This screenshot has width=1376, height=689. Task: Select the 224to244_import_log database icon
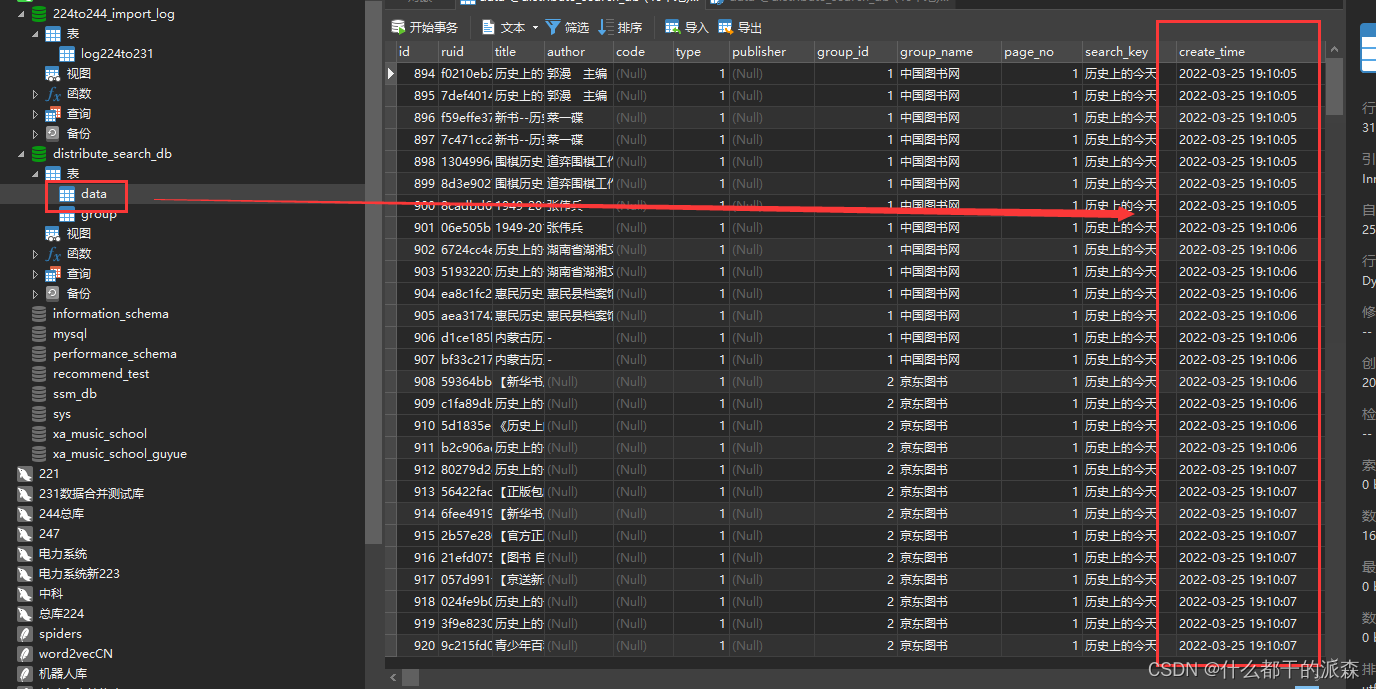pos(39,14)
